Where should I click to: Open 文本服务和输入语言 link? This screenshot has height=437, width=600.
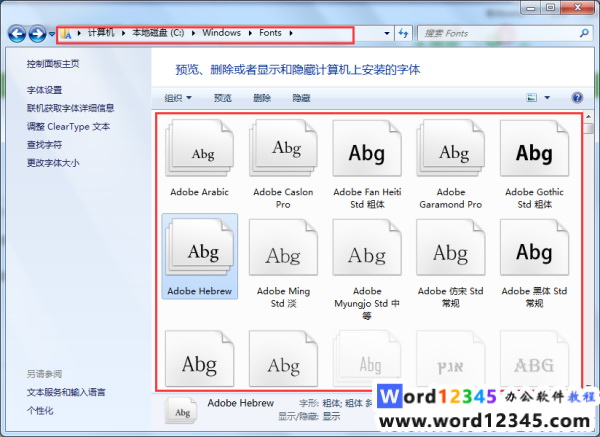click(x=66, y=392)
